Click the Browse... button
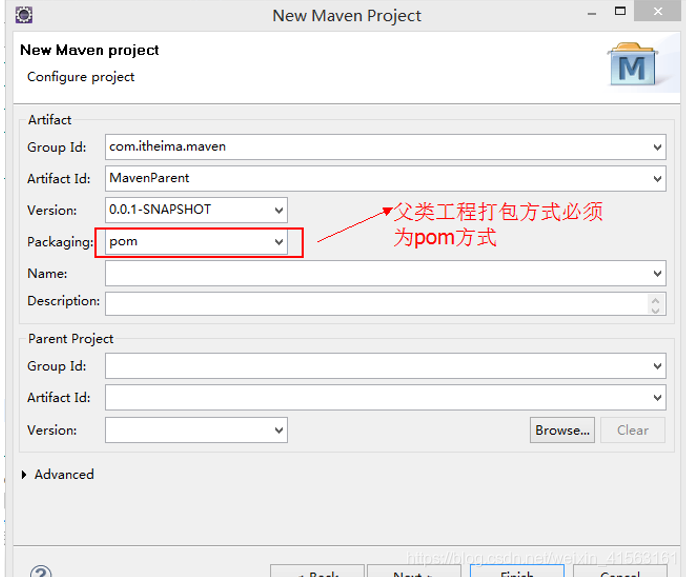This screenshot has width=686, height=577. click(562, 430)
